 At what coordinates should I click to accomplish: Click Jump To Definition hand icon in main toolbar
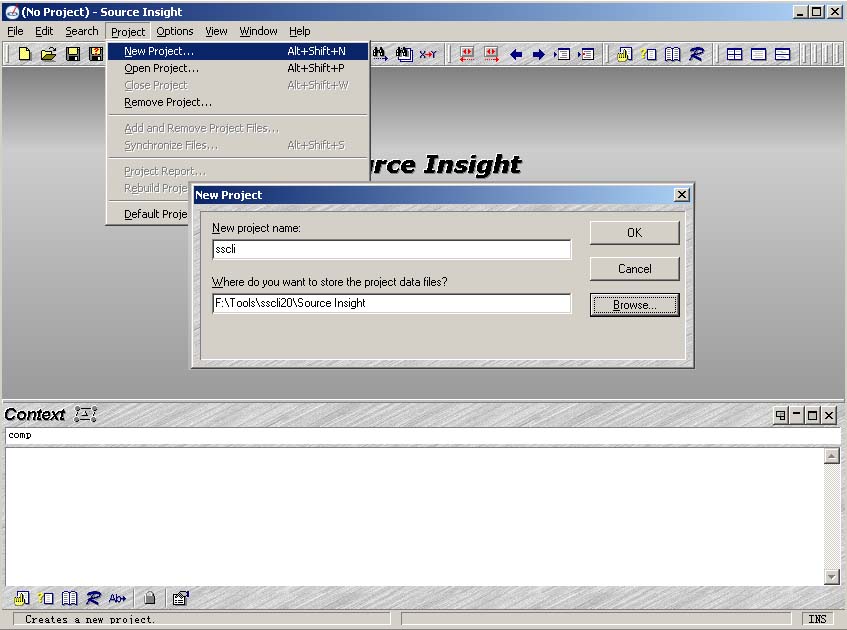(x=624, y=54)
